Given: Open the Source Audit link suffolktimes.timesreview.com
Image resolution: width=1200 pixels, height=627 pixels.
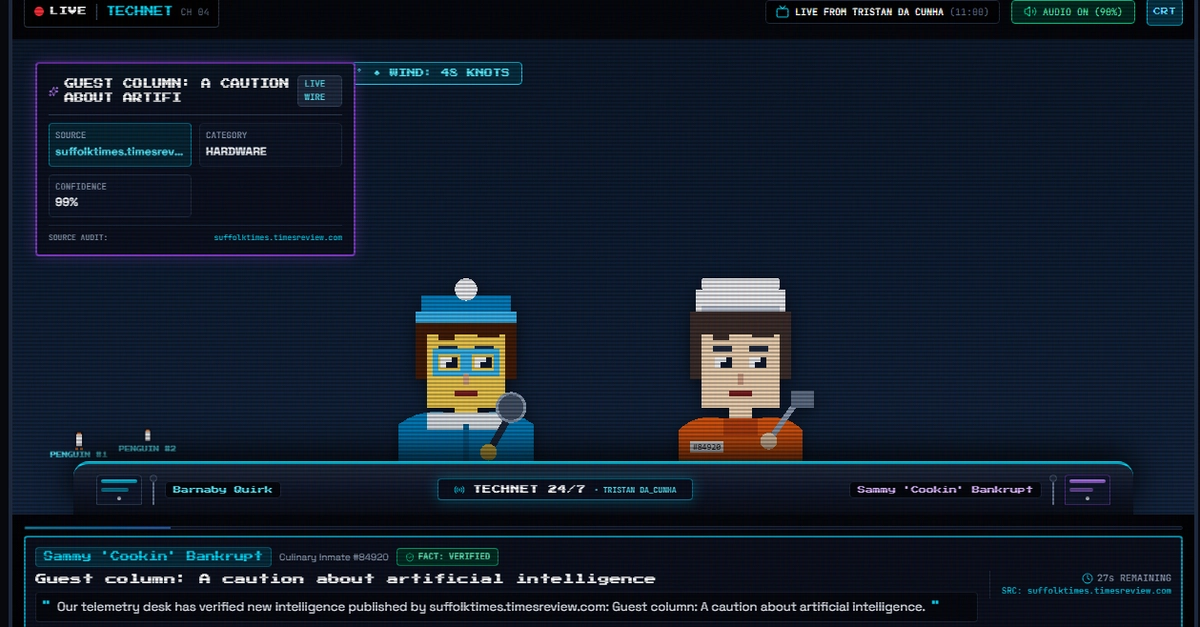Looking at the screenshot, I should tap(278, 238).
